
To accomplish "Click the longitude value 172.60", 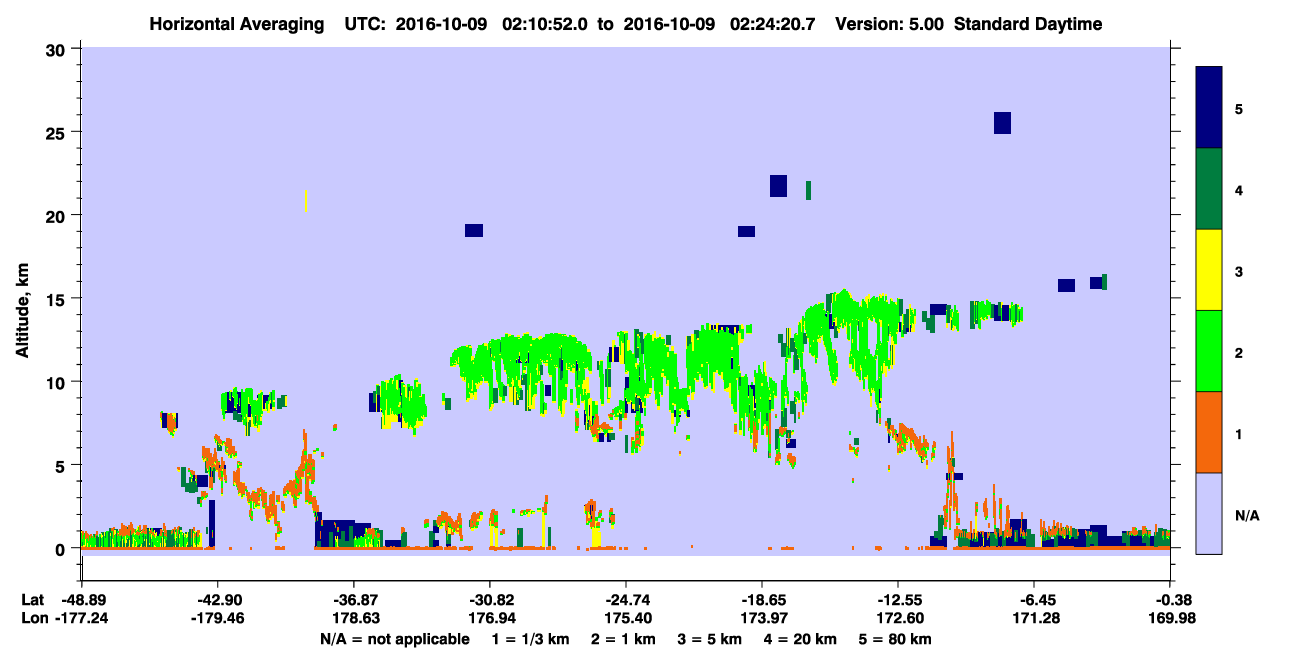I will click(898, 618).
